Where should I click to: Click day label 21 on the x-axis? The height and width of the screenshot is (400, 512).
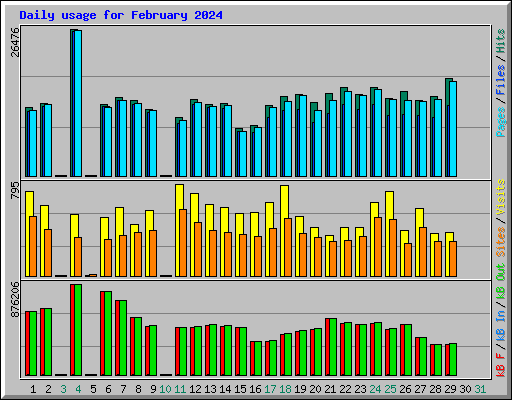tap(330, 389)
